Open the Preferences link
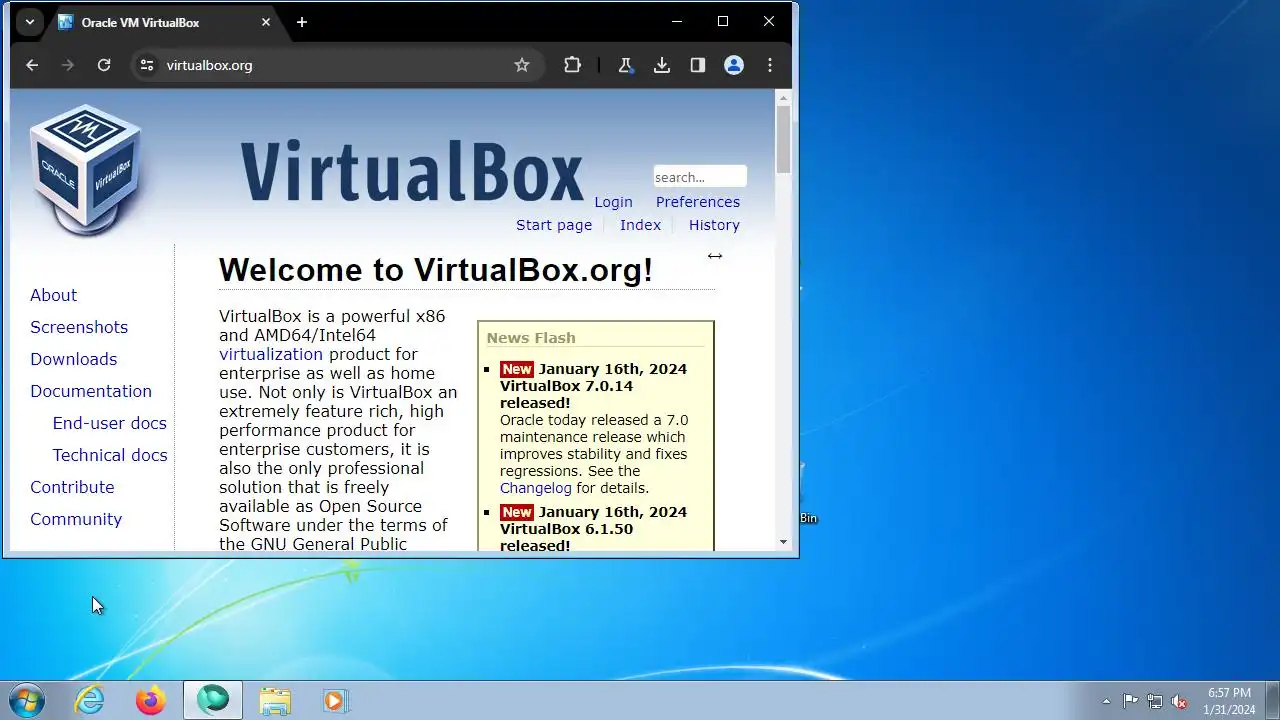 coord(698,202)
